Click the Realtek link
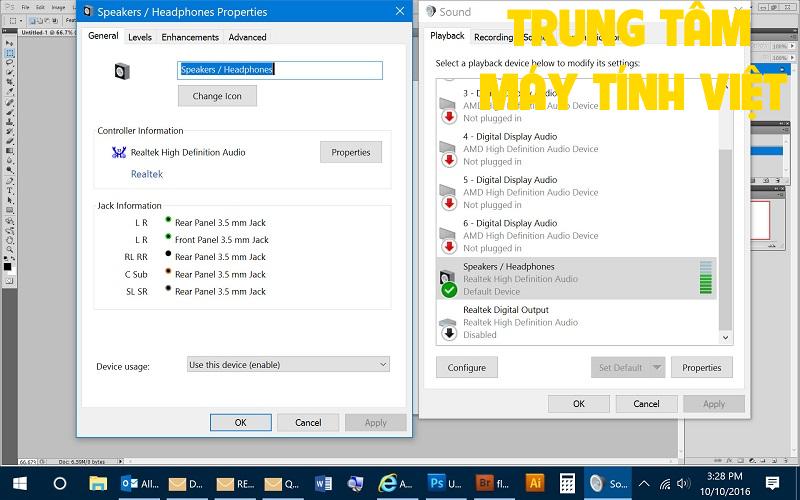The image size is (800, 500). pyautogui.click(x=147, y=174)
